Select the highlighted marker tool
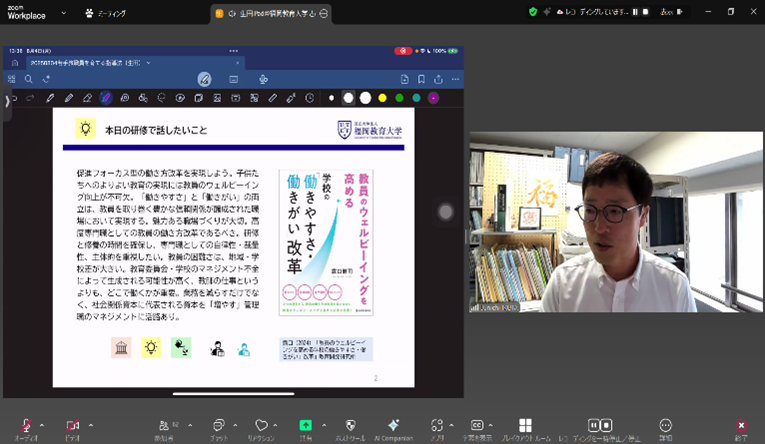Image resolution: width=765 pixels, height=444 pixels. click(106, 98)
